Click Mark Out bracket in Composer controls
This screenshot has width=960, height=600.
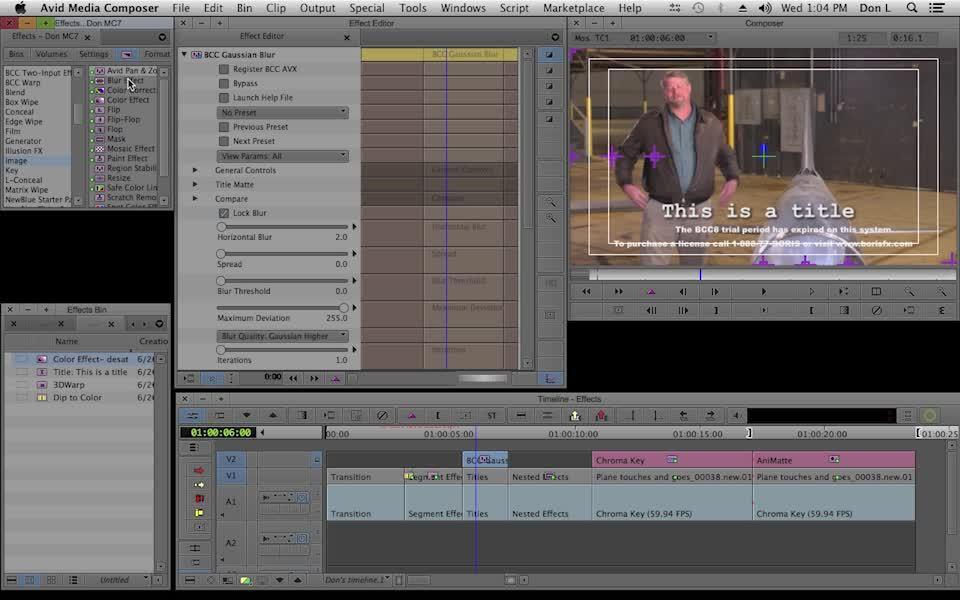pyautogui.click(x=715, y=310)
